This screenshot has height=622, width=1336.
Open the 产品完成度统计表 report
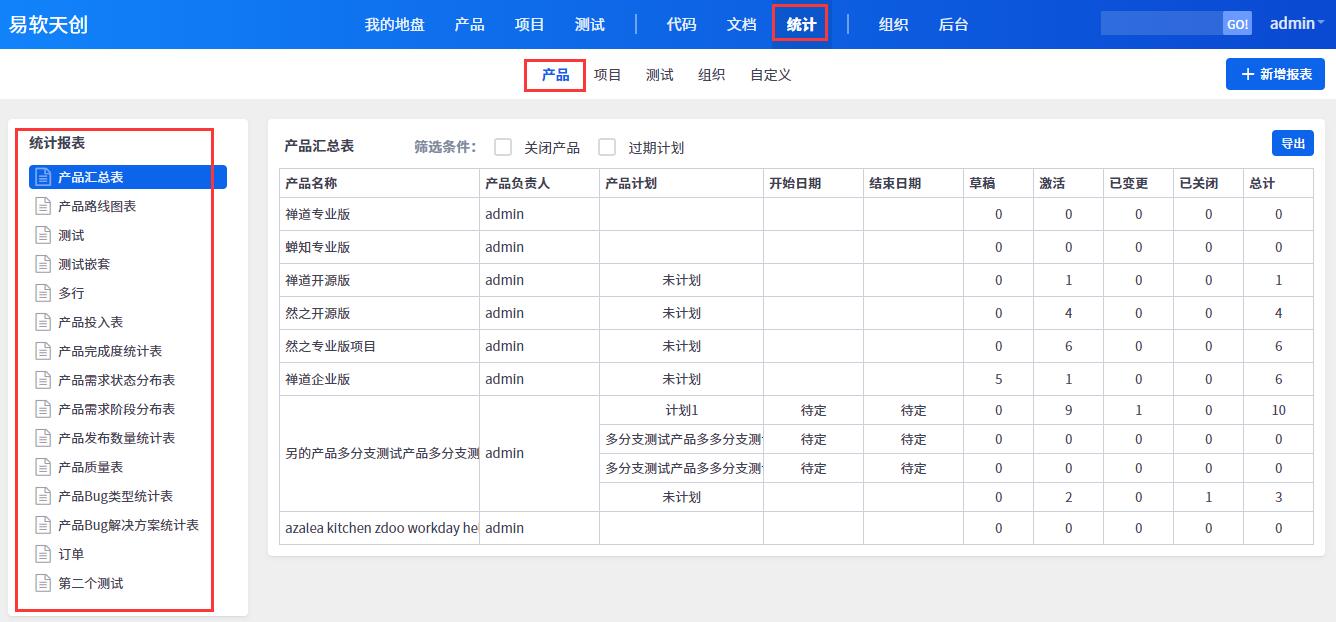coord(110,351)
